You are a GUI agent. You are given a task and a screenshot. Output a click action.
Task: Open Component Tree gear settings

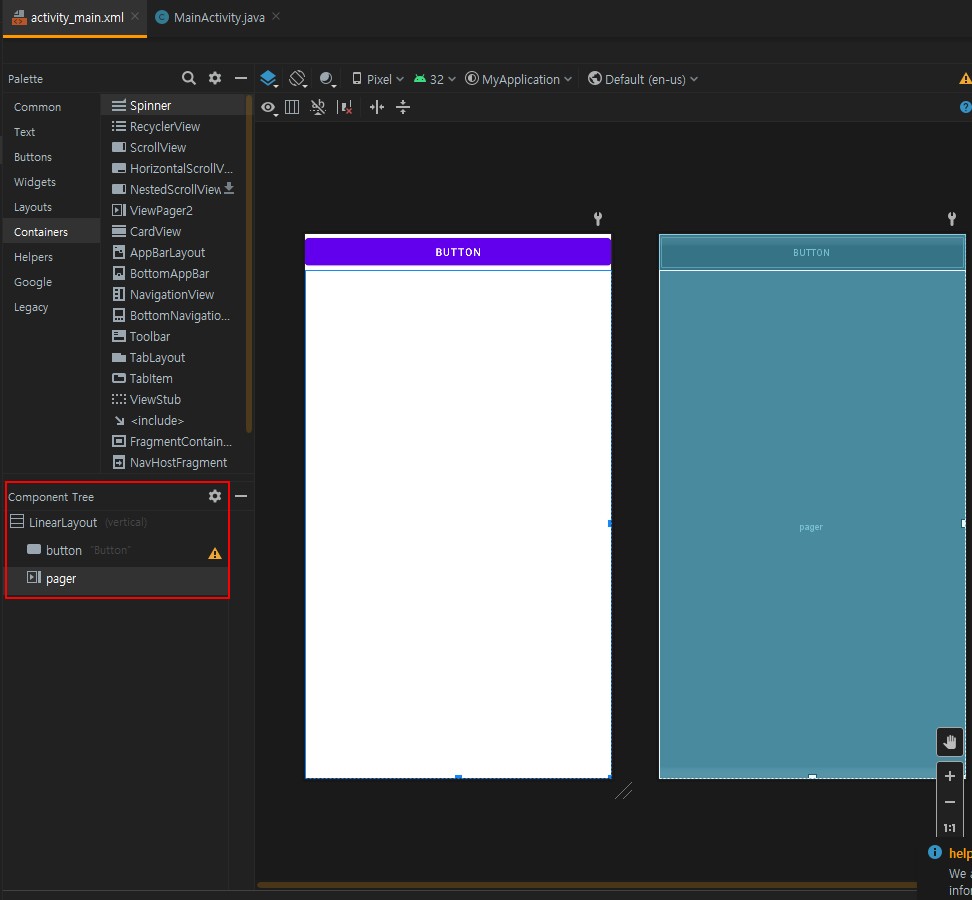coord(214,496)
